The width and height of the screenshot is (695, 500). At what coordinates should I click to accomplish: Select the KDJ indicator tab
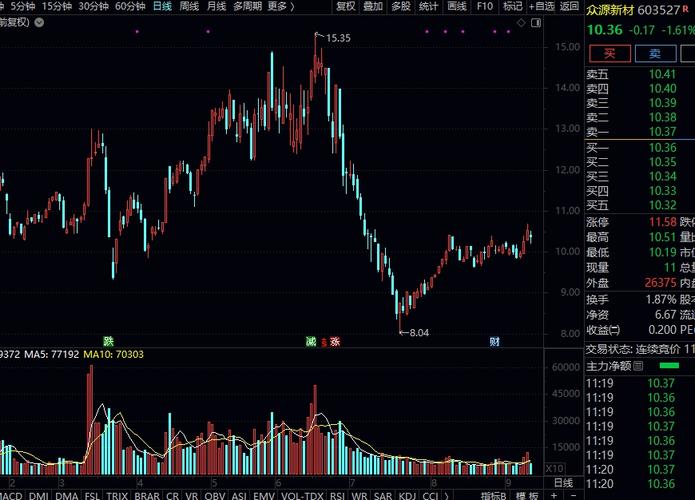coord(407,496)
